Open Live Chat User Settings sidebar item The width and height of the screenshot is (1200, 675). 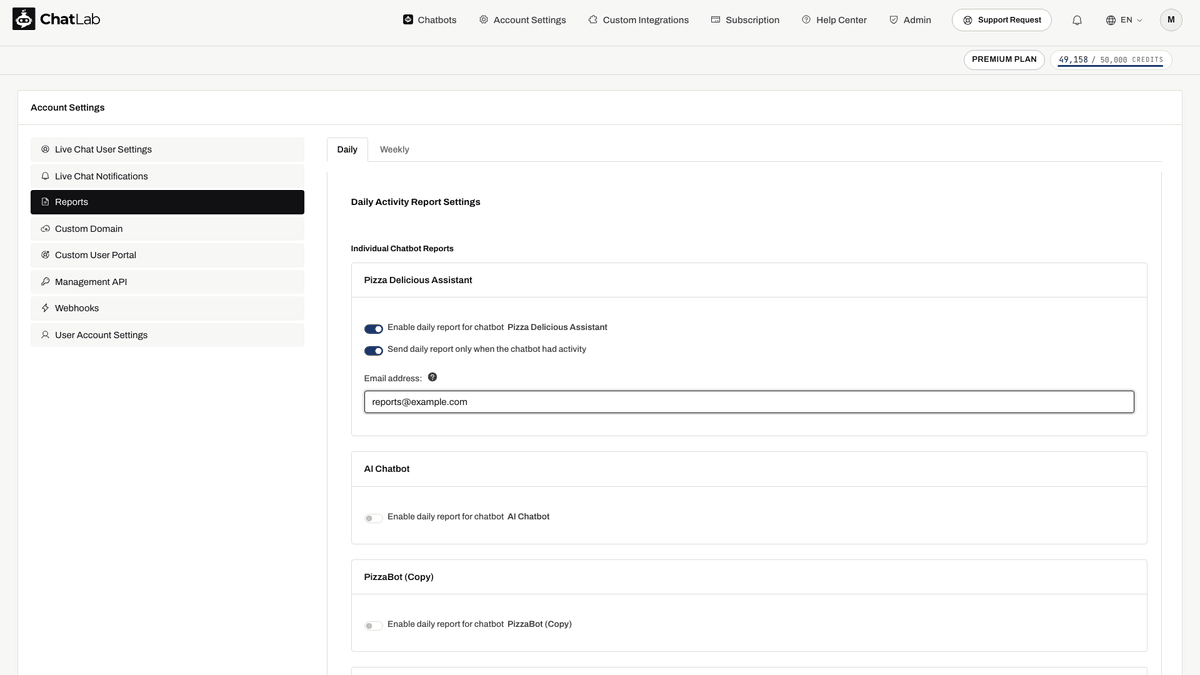pos(167,149)
